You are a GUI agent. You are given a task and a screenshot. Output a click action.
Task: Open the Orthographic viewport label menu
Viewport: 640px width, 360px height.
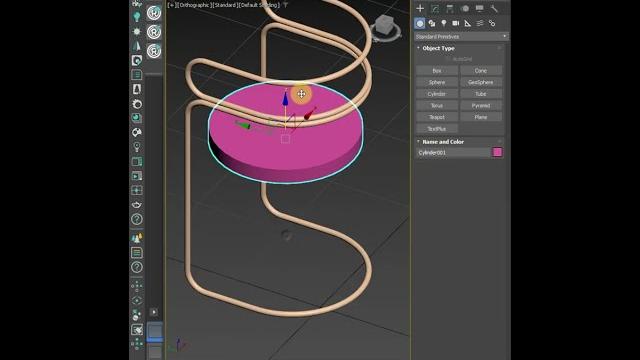point(194,5)
